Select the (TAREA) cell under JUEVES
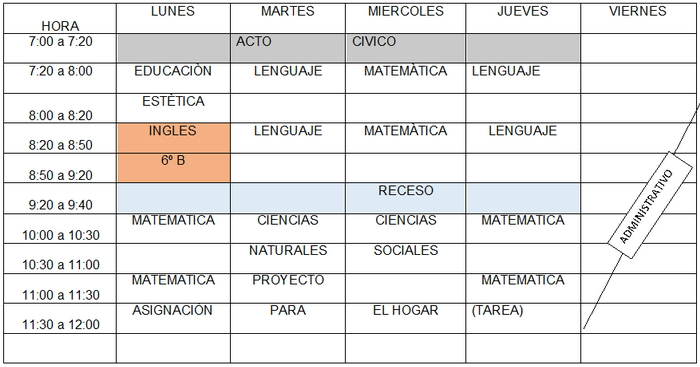The height and width of the screenshot is (367, 700). 523,318
